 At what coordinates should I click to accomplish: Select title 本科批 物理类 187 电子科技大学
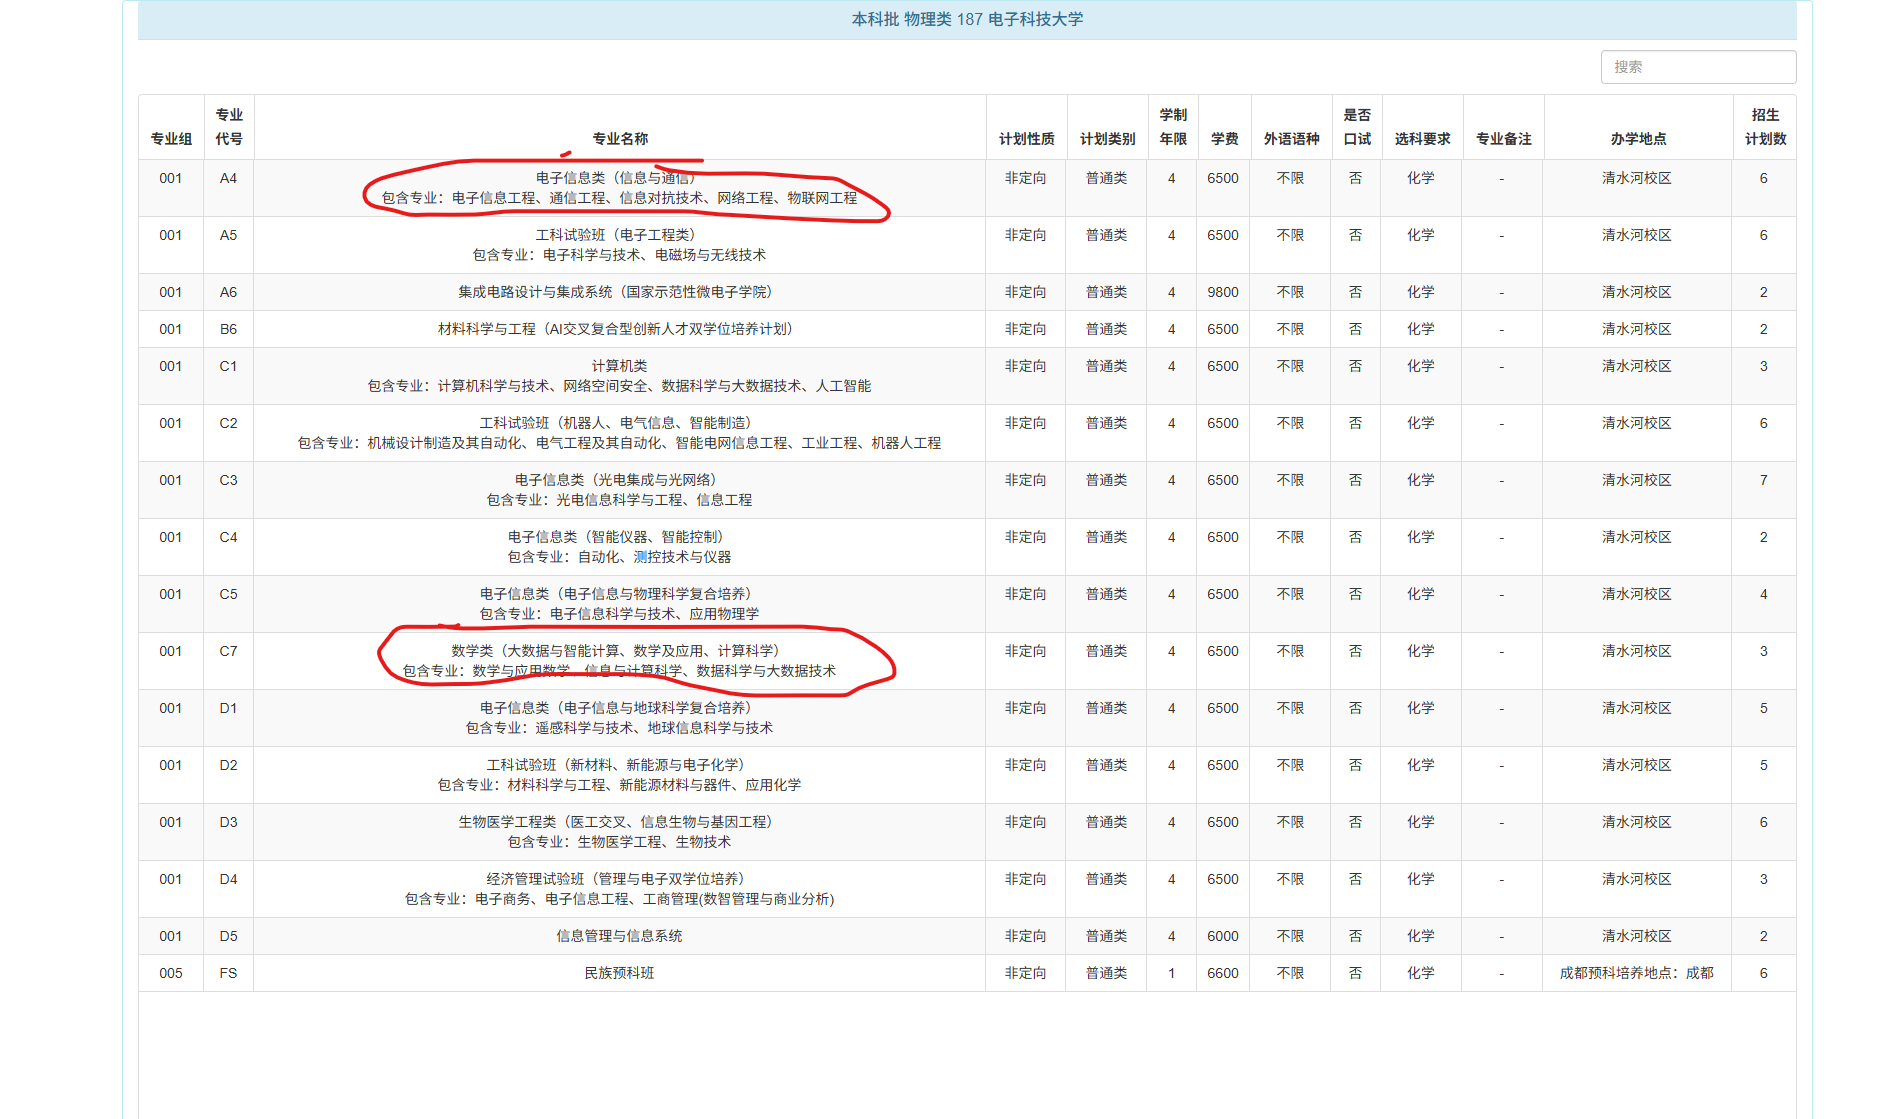pyautogui.click(x=967, y=19)
